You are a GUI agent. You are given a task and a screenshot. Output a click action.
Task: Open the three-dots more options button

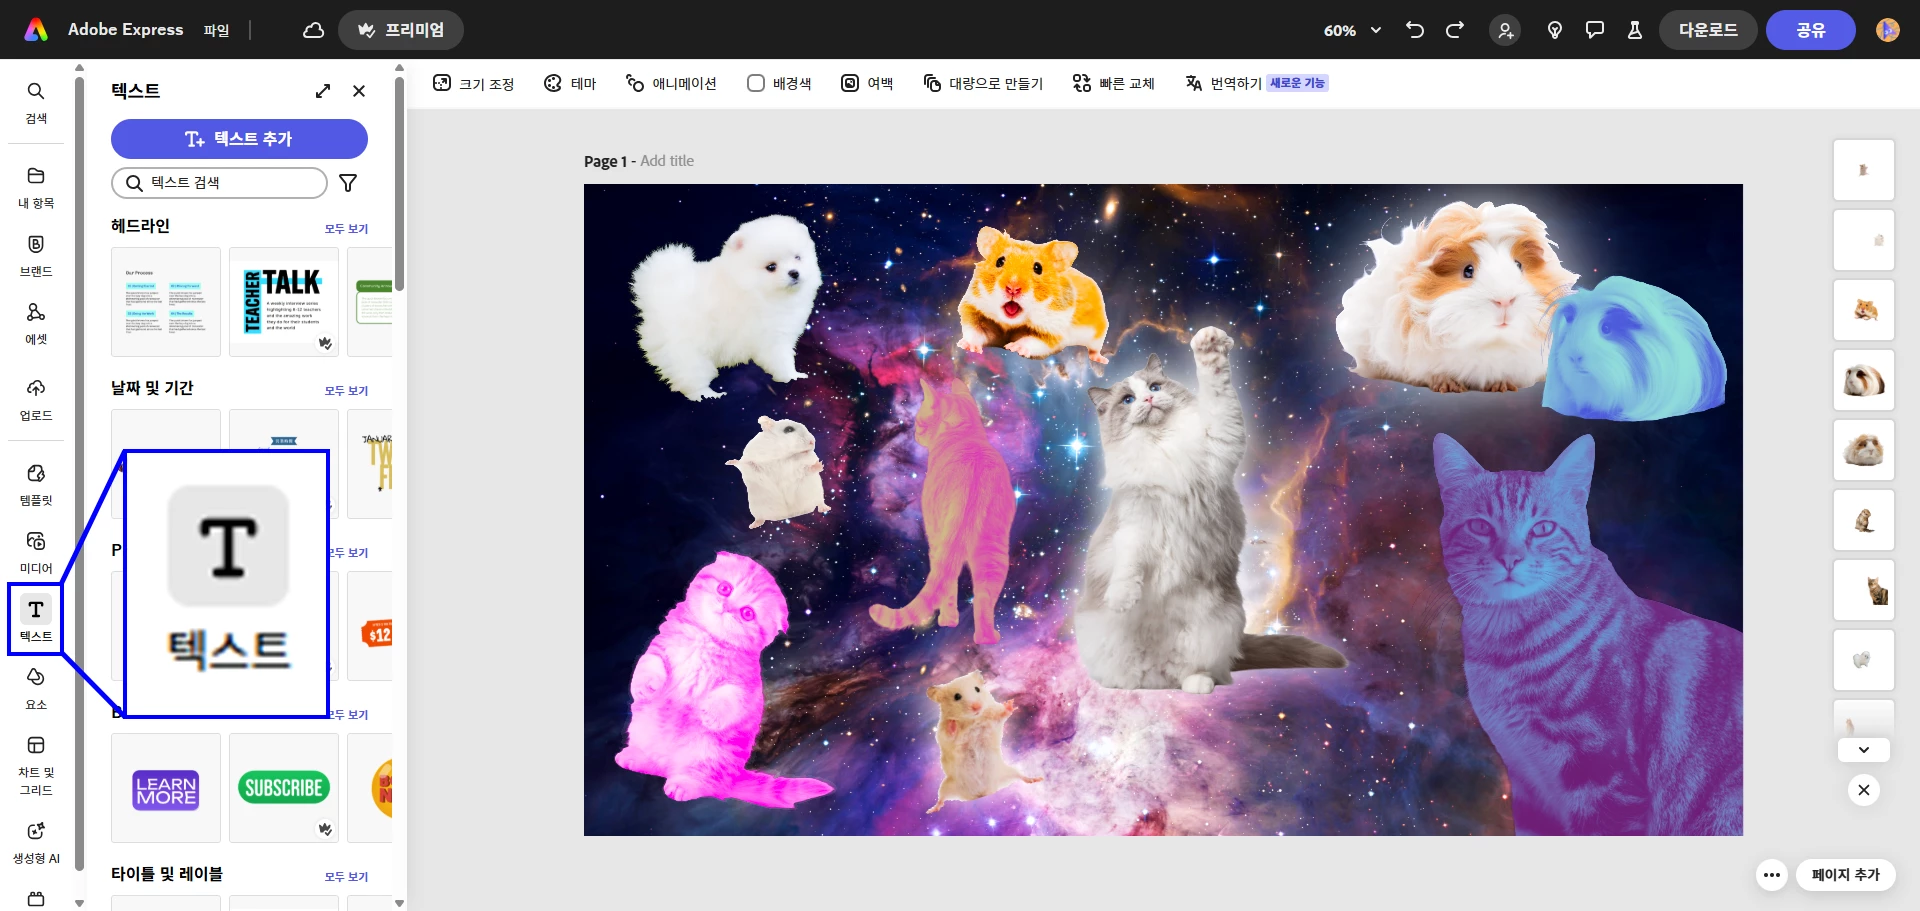tap(1772, 875)
